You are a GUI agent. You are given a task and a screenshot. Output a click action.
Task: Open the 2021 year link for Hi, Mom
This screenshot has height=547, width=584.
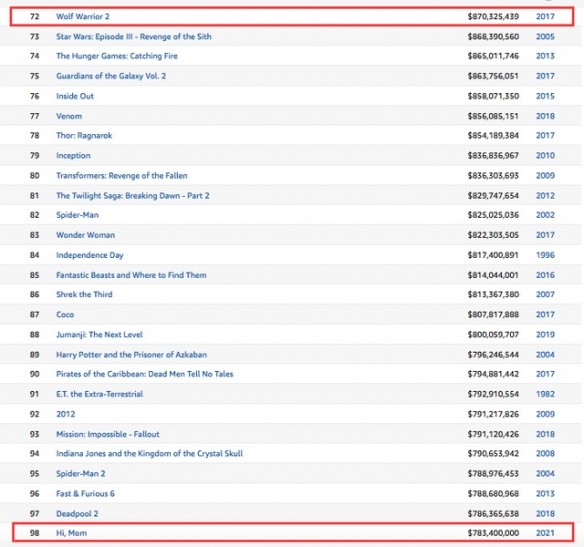(x=545, y=534)
